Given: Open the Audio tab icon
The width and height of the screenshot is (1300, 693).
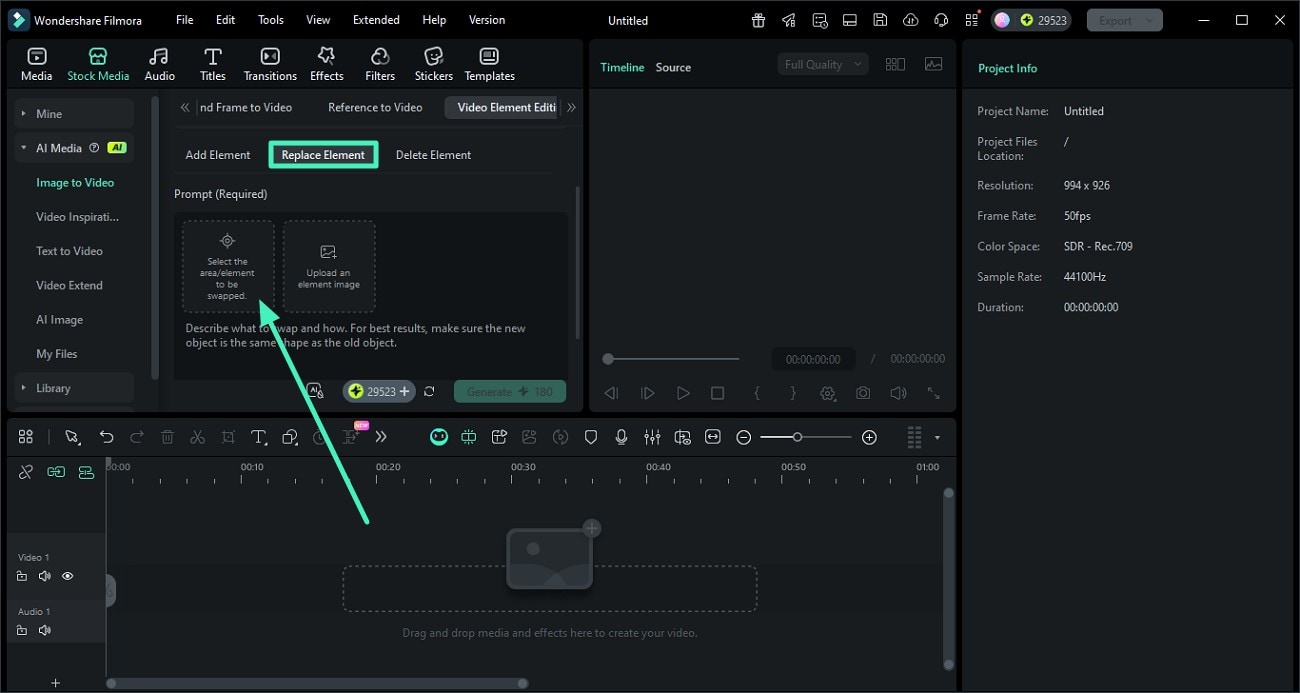Looking at the screenshot, I should pos(159,56).
